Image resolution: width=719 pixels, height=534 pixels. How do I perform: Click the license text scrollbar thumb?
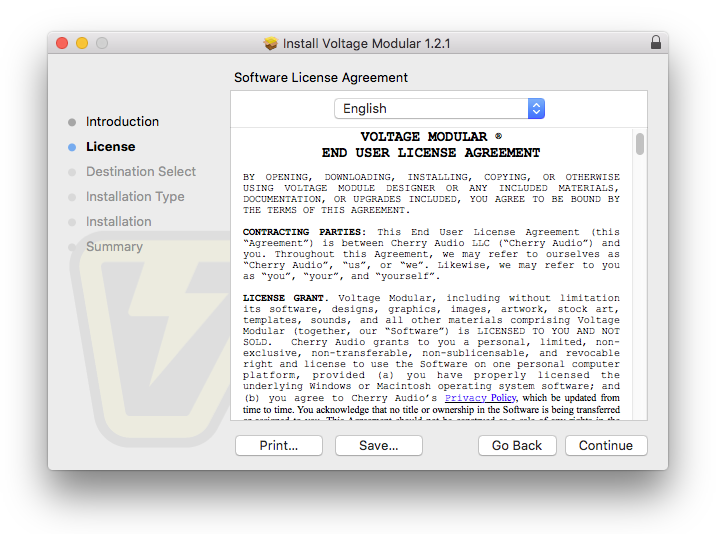639,144
